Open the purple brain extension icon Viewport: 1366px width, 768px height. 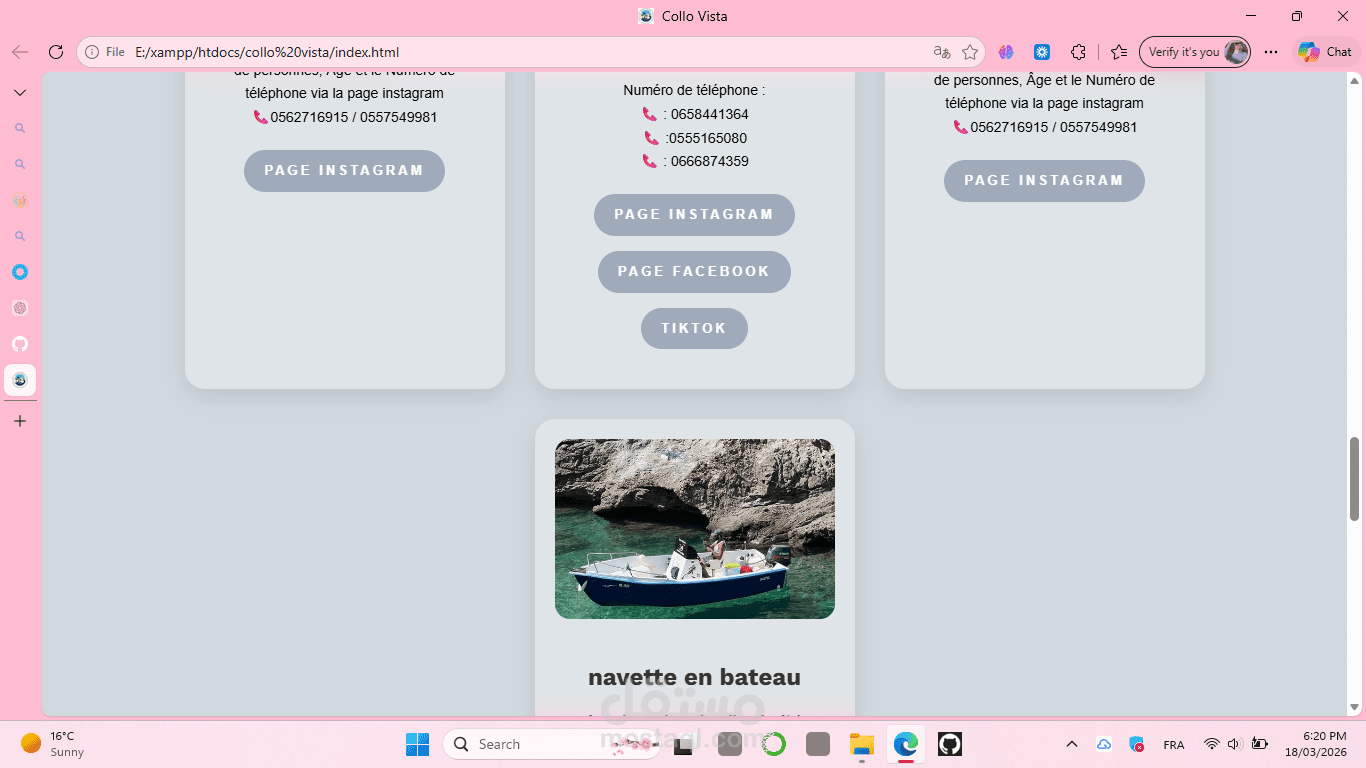tap(1006, 52)
